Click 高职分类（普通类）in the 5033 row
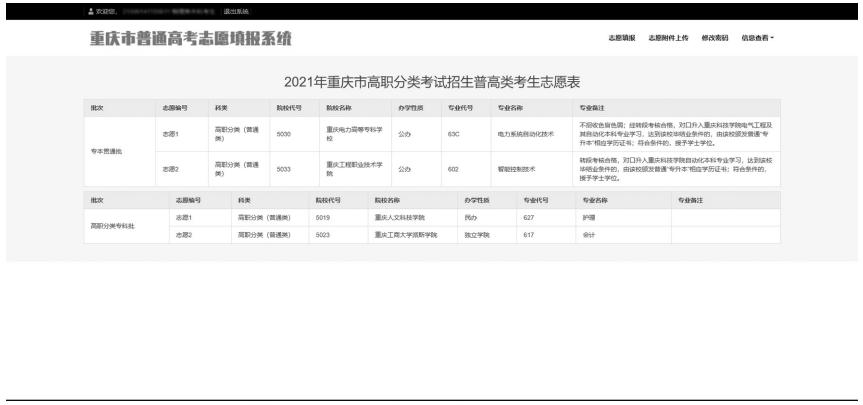This screenshot has width=863, height=405. 237,169
